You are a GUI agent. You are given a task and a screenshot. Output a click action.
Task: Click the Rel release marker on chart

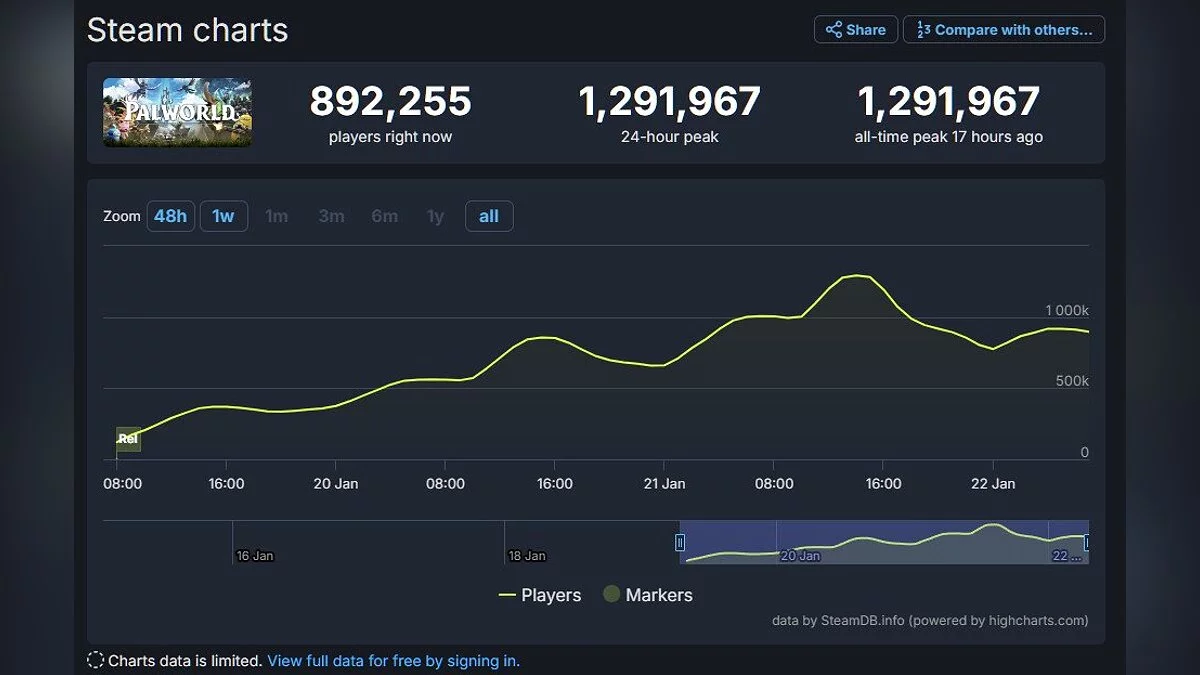[x=128, y=439]
